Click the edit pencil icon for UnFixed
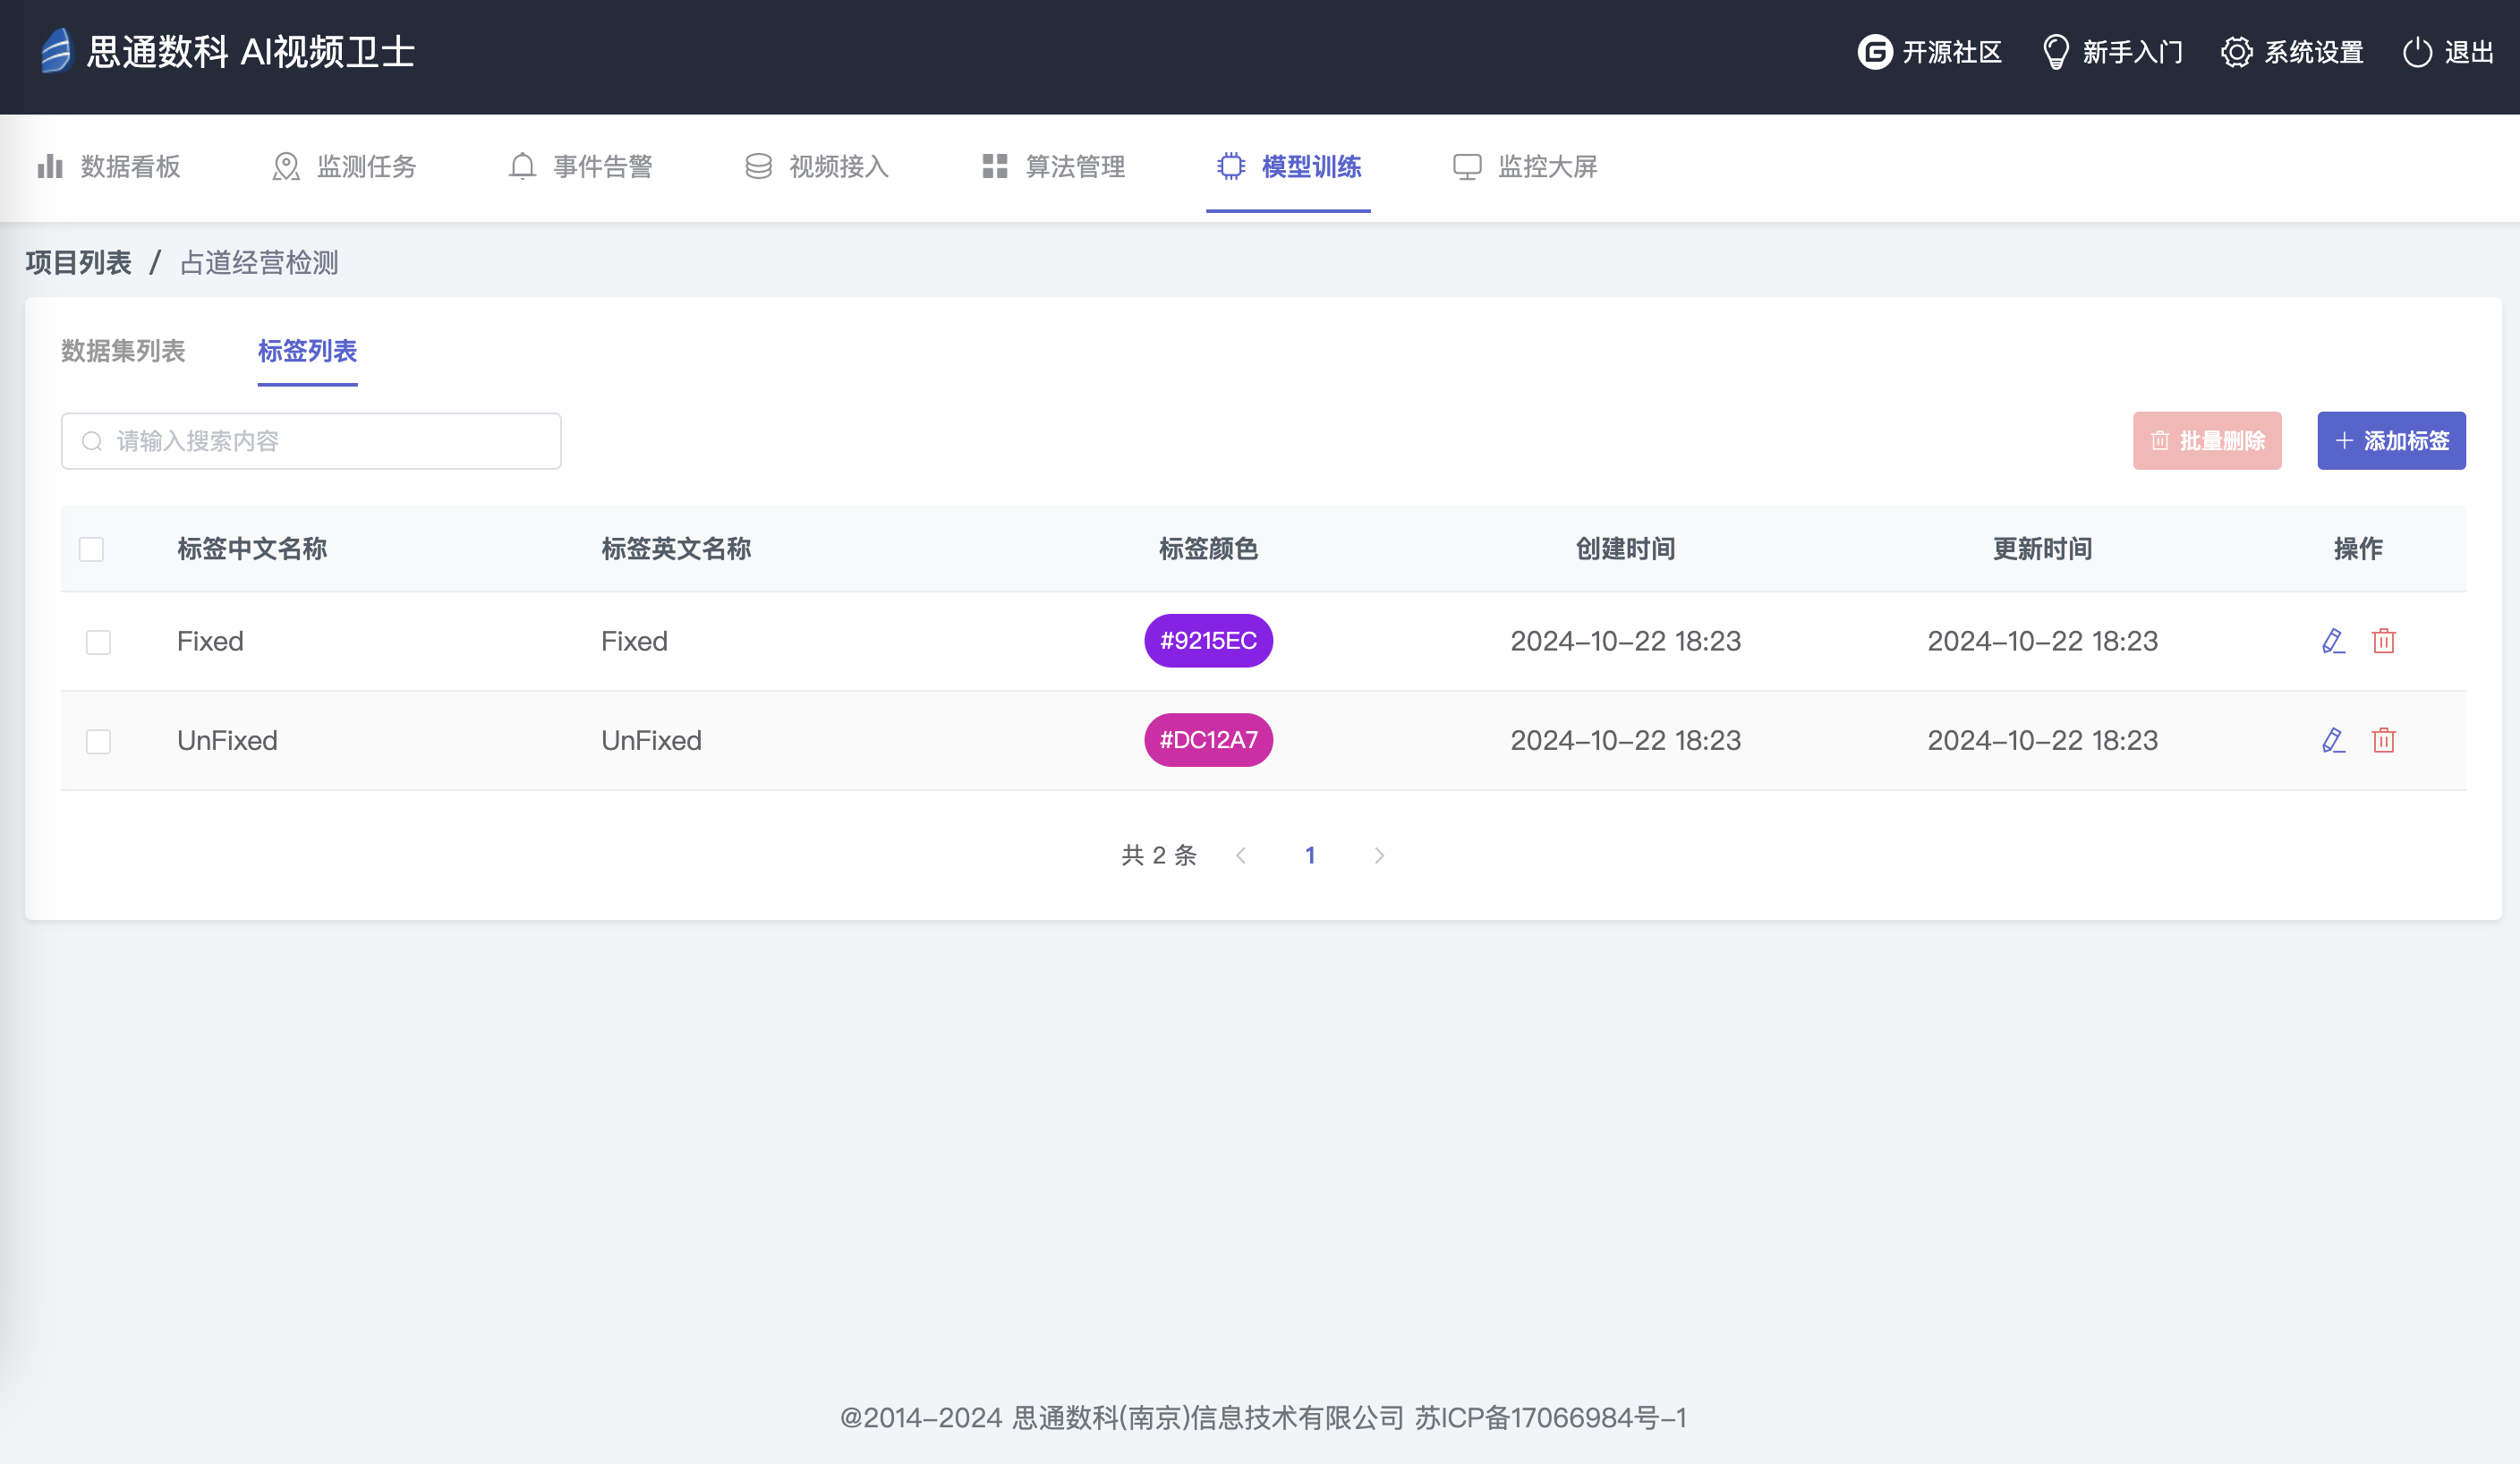Viewport: 2520px width, 1464px height. point(2332,740)
